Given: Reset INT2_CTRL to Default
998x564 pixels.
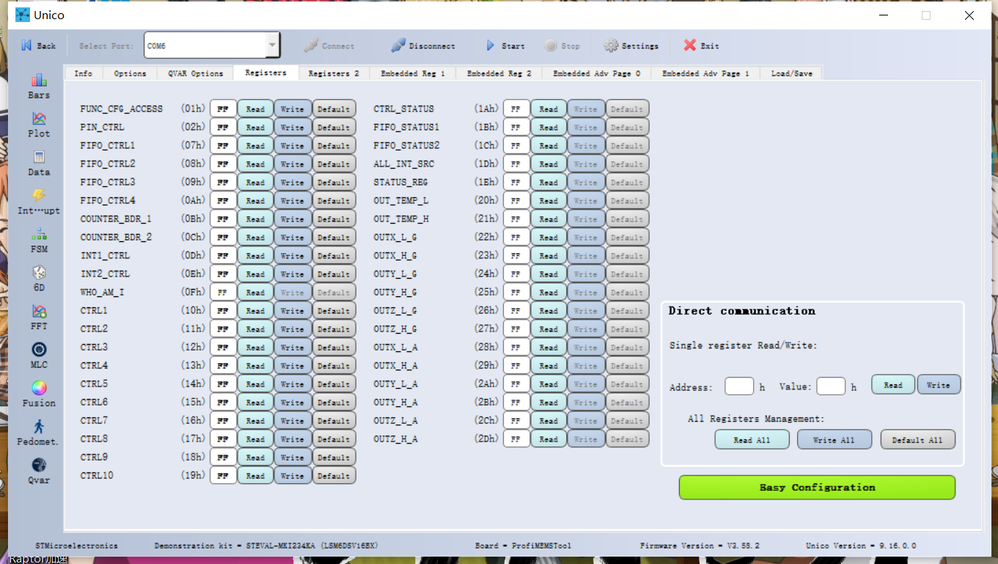Looking at the screenshot, I should [334, 274].
